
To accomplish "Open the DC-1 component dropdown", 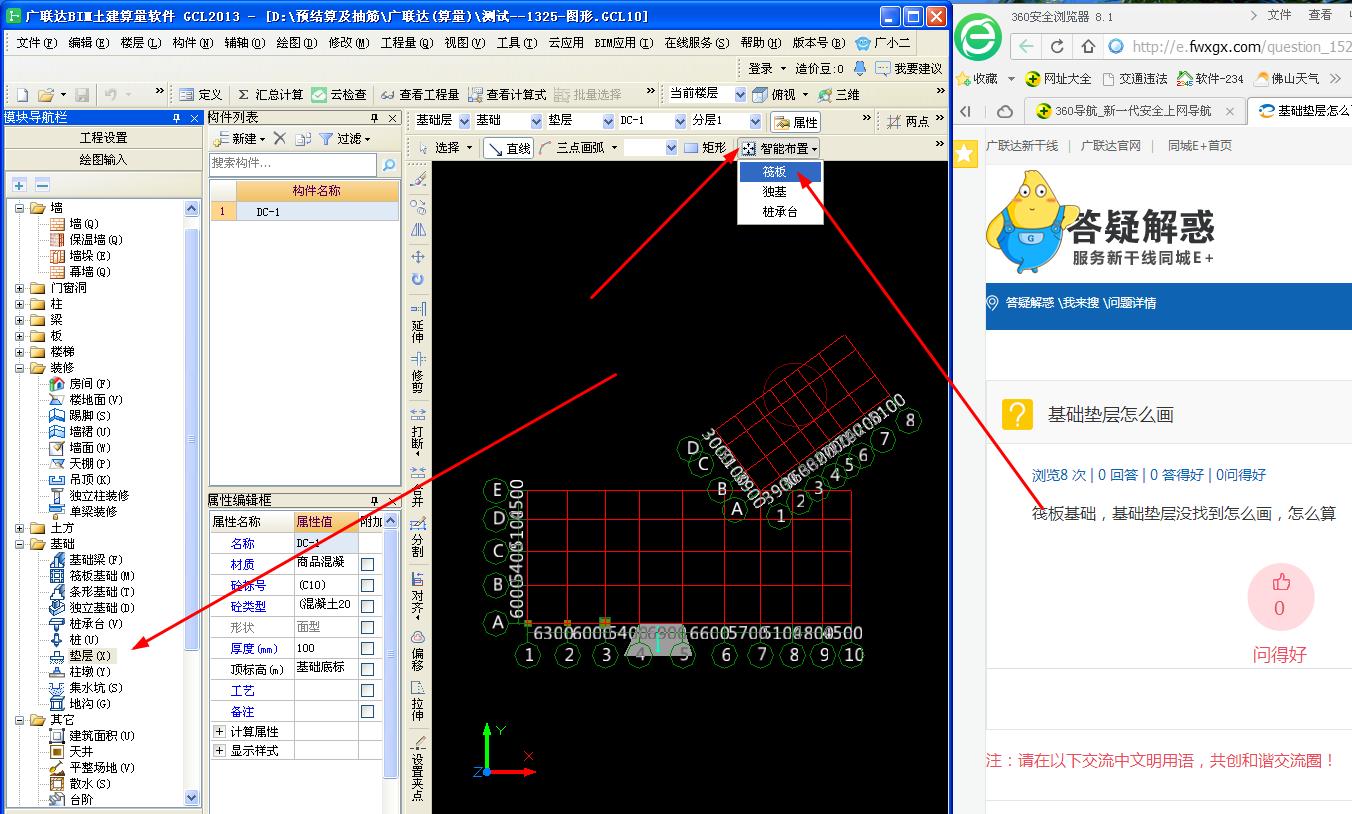I will (x=681, y=121).
